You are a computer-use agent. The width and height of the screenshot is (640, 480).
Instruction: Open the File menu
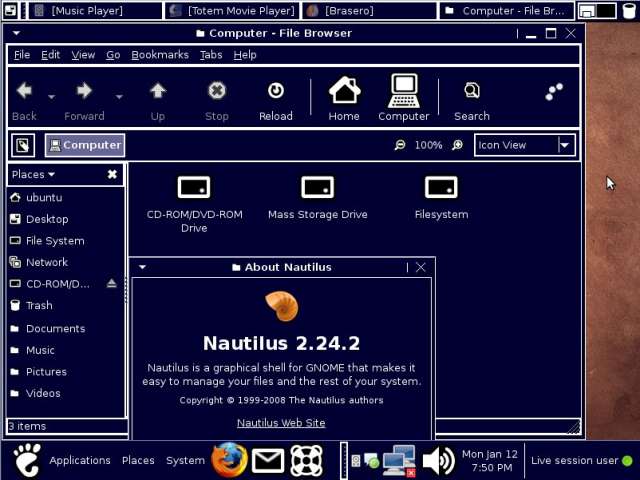(22, 55)
